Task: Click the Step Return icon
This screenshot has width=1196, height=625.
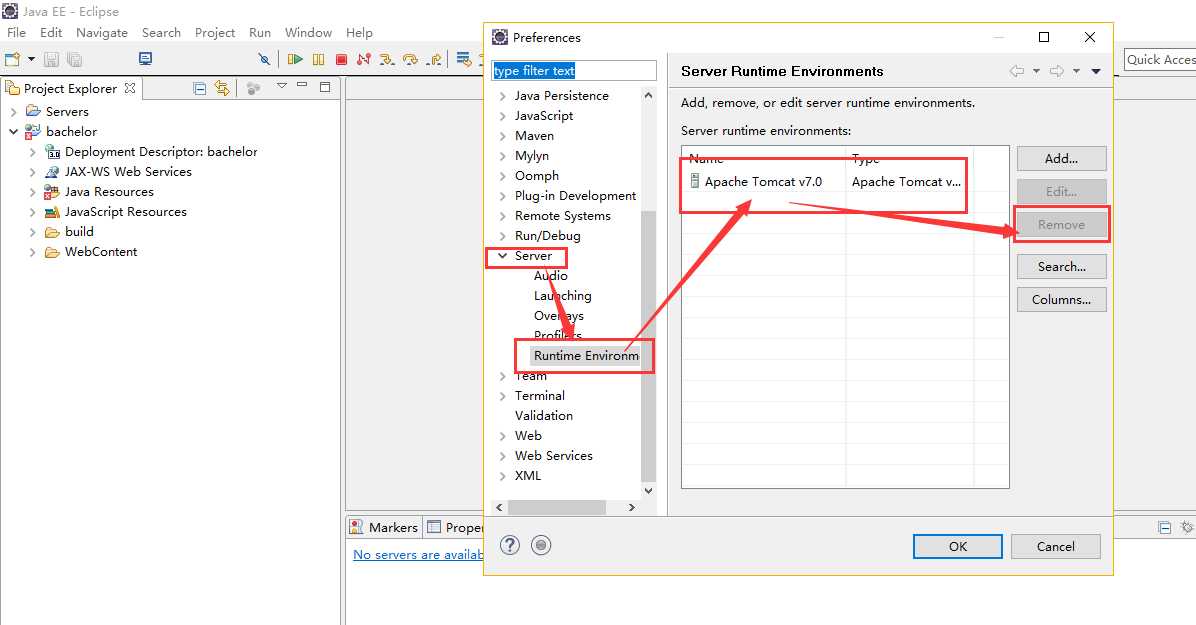Action: tap(434, 59)
